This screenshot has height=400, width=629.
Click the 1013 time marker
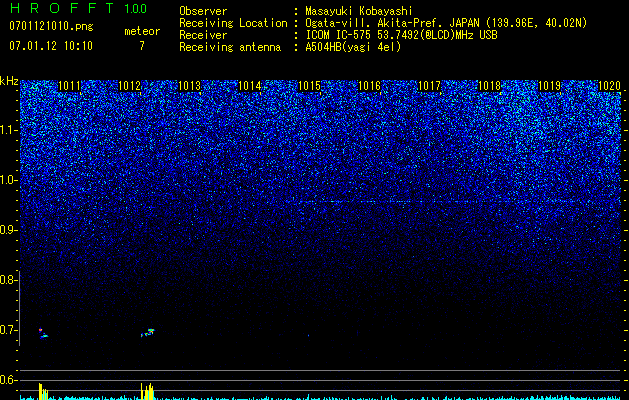tap(189, 86)
